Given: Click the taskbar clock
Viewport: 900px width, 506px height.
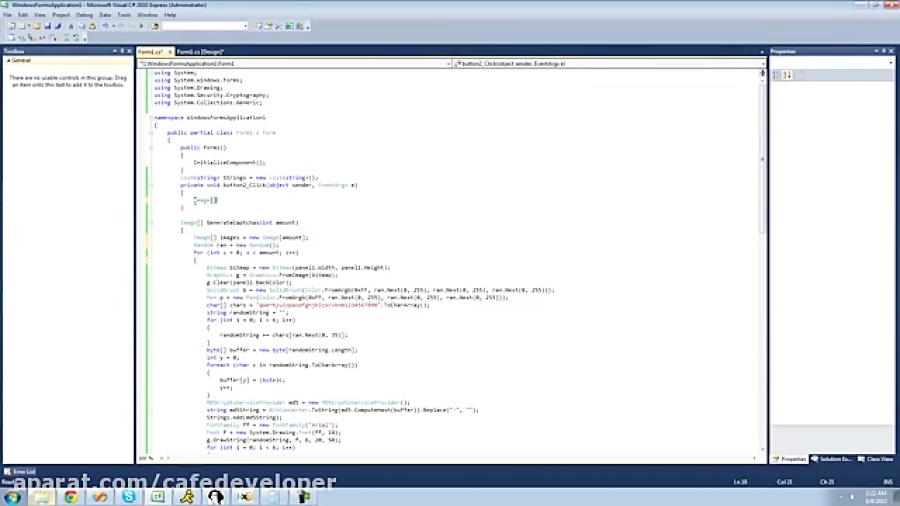Looking at the screenshot, I should click(x=876, y=497).
